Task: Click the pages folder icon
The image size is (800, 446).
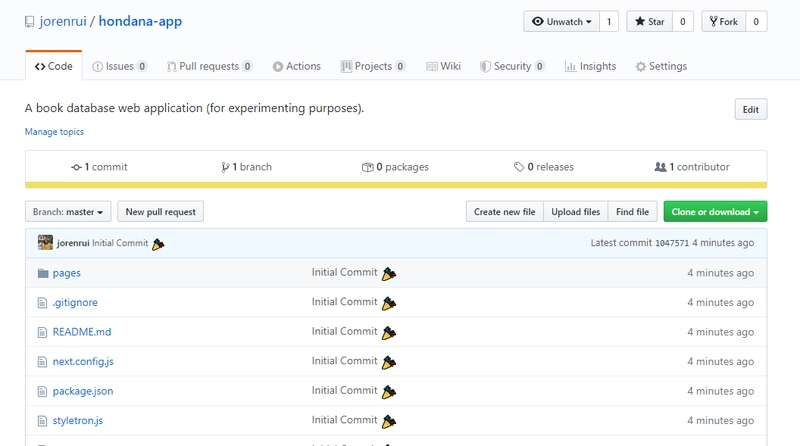Action: tap(43, 273)
